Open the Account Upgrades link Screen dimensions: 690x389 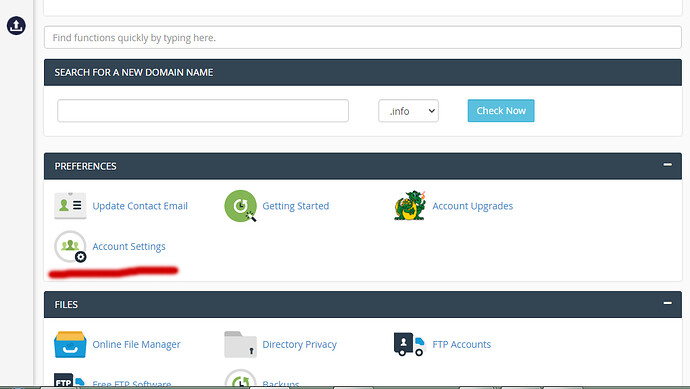pos(473,206)
